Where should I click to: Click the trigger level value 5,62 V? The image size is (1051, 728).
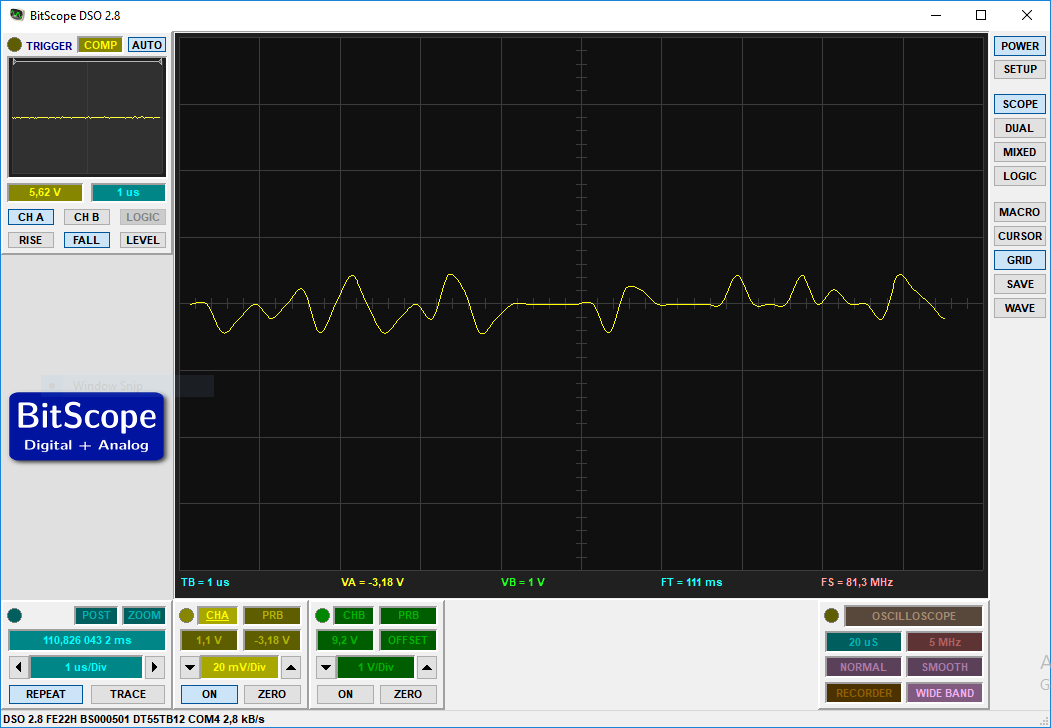point(45,192)
